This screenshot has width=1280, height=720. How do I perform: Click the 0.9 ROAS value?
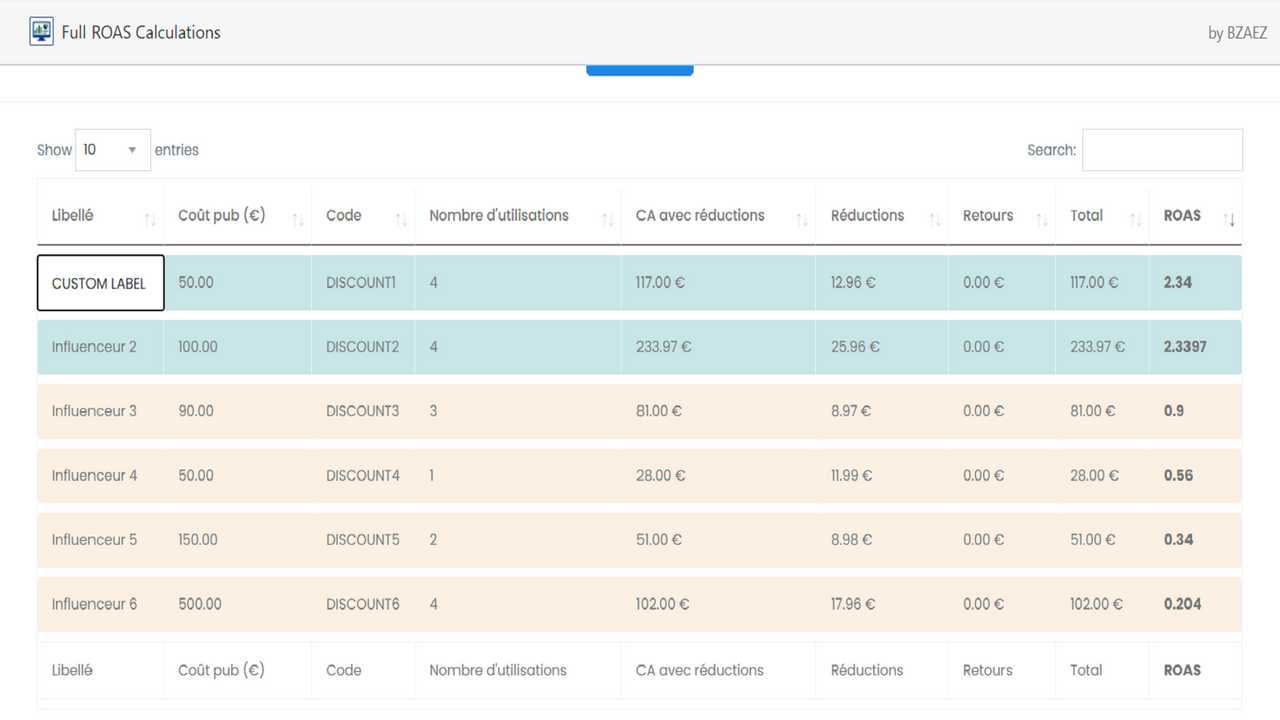click(1174, 411)
